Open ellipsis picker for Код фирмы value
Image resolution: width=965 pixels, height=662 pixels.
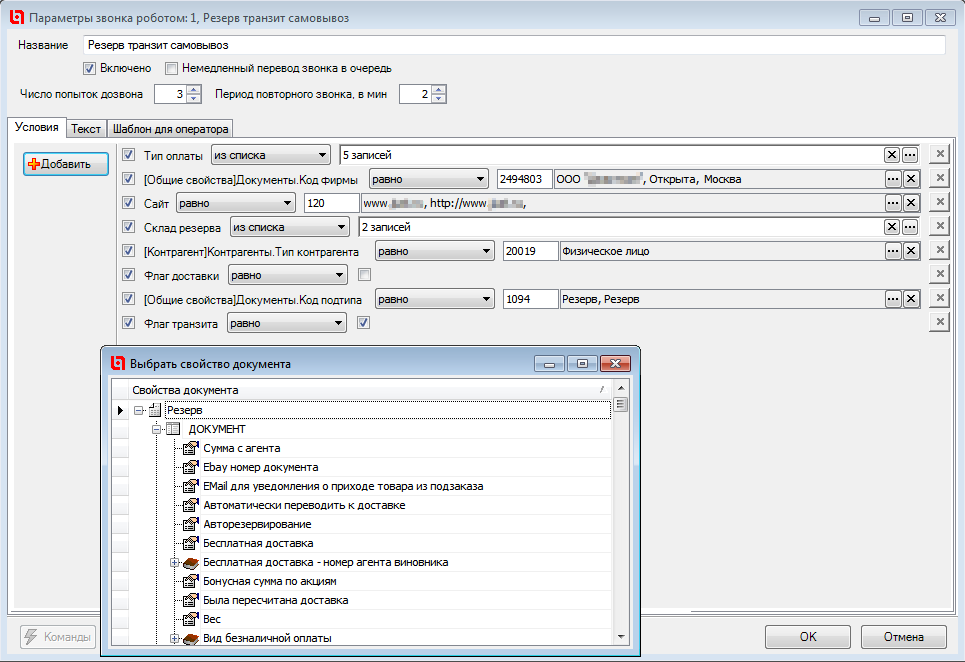point(893,179)
